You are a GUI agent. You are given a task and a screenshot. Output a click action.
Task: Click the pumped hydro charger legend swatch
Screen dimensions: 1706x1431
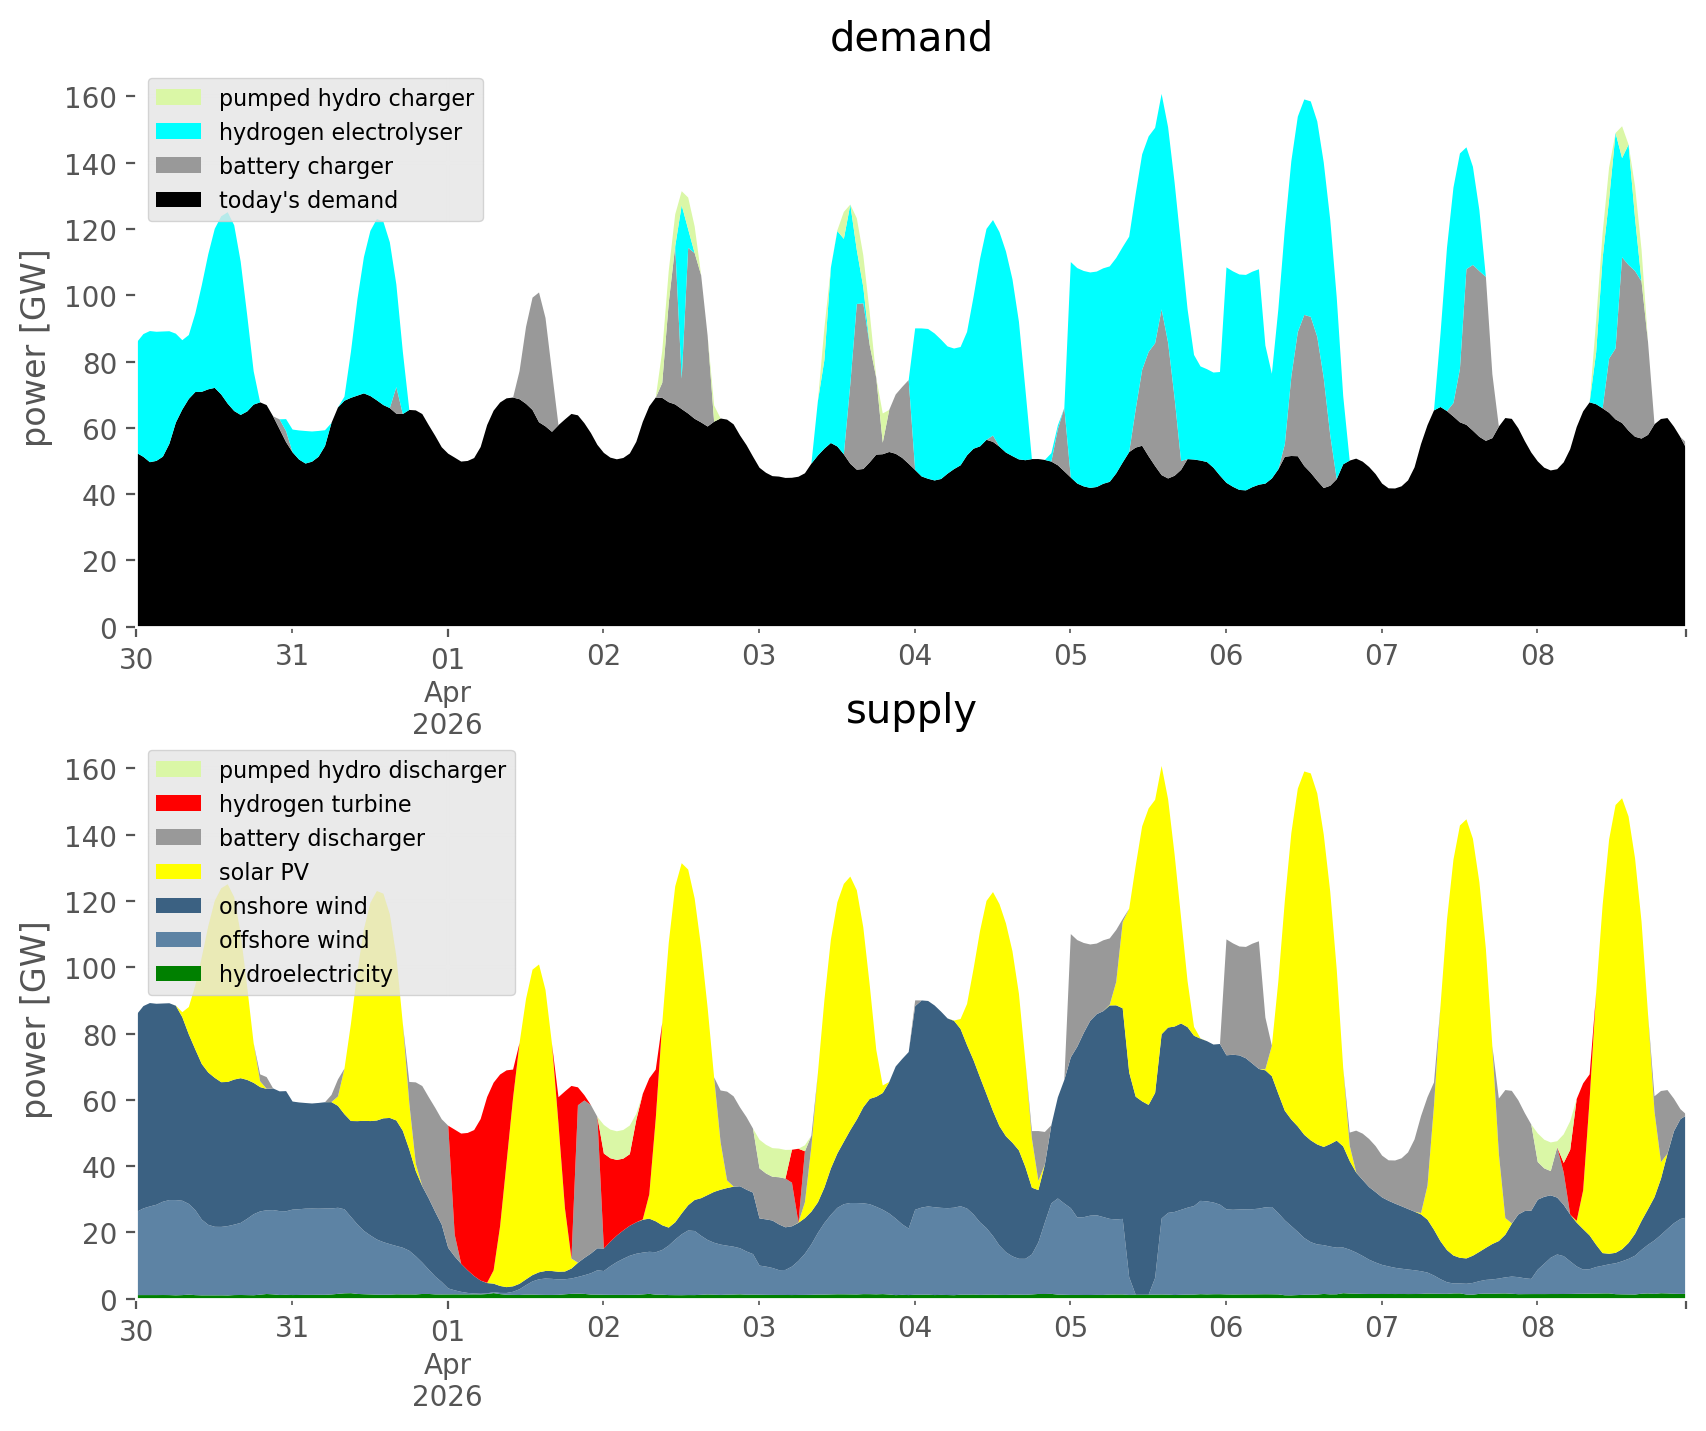(178, 98)
